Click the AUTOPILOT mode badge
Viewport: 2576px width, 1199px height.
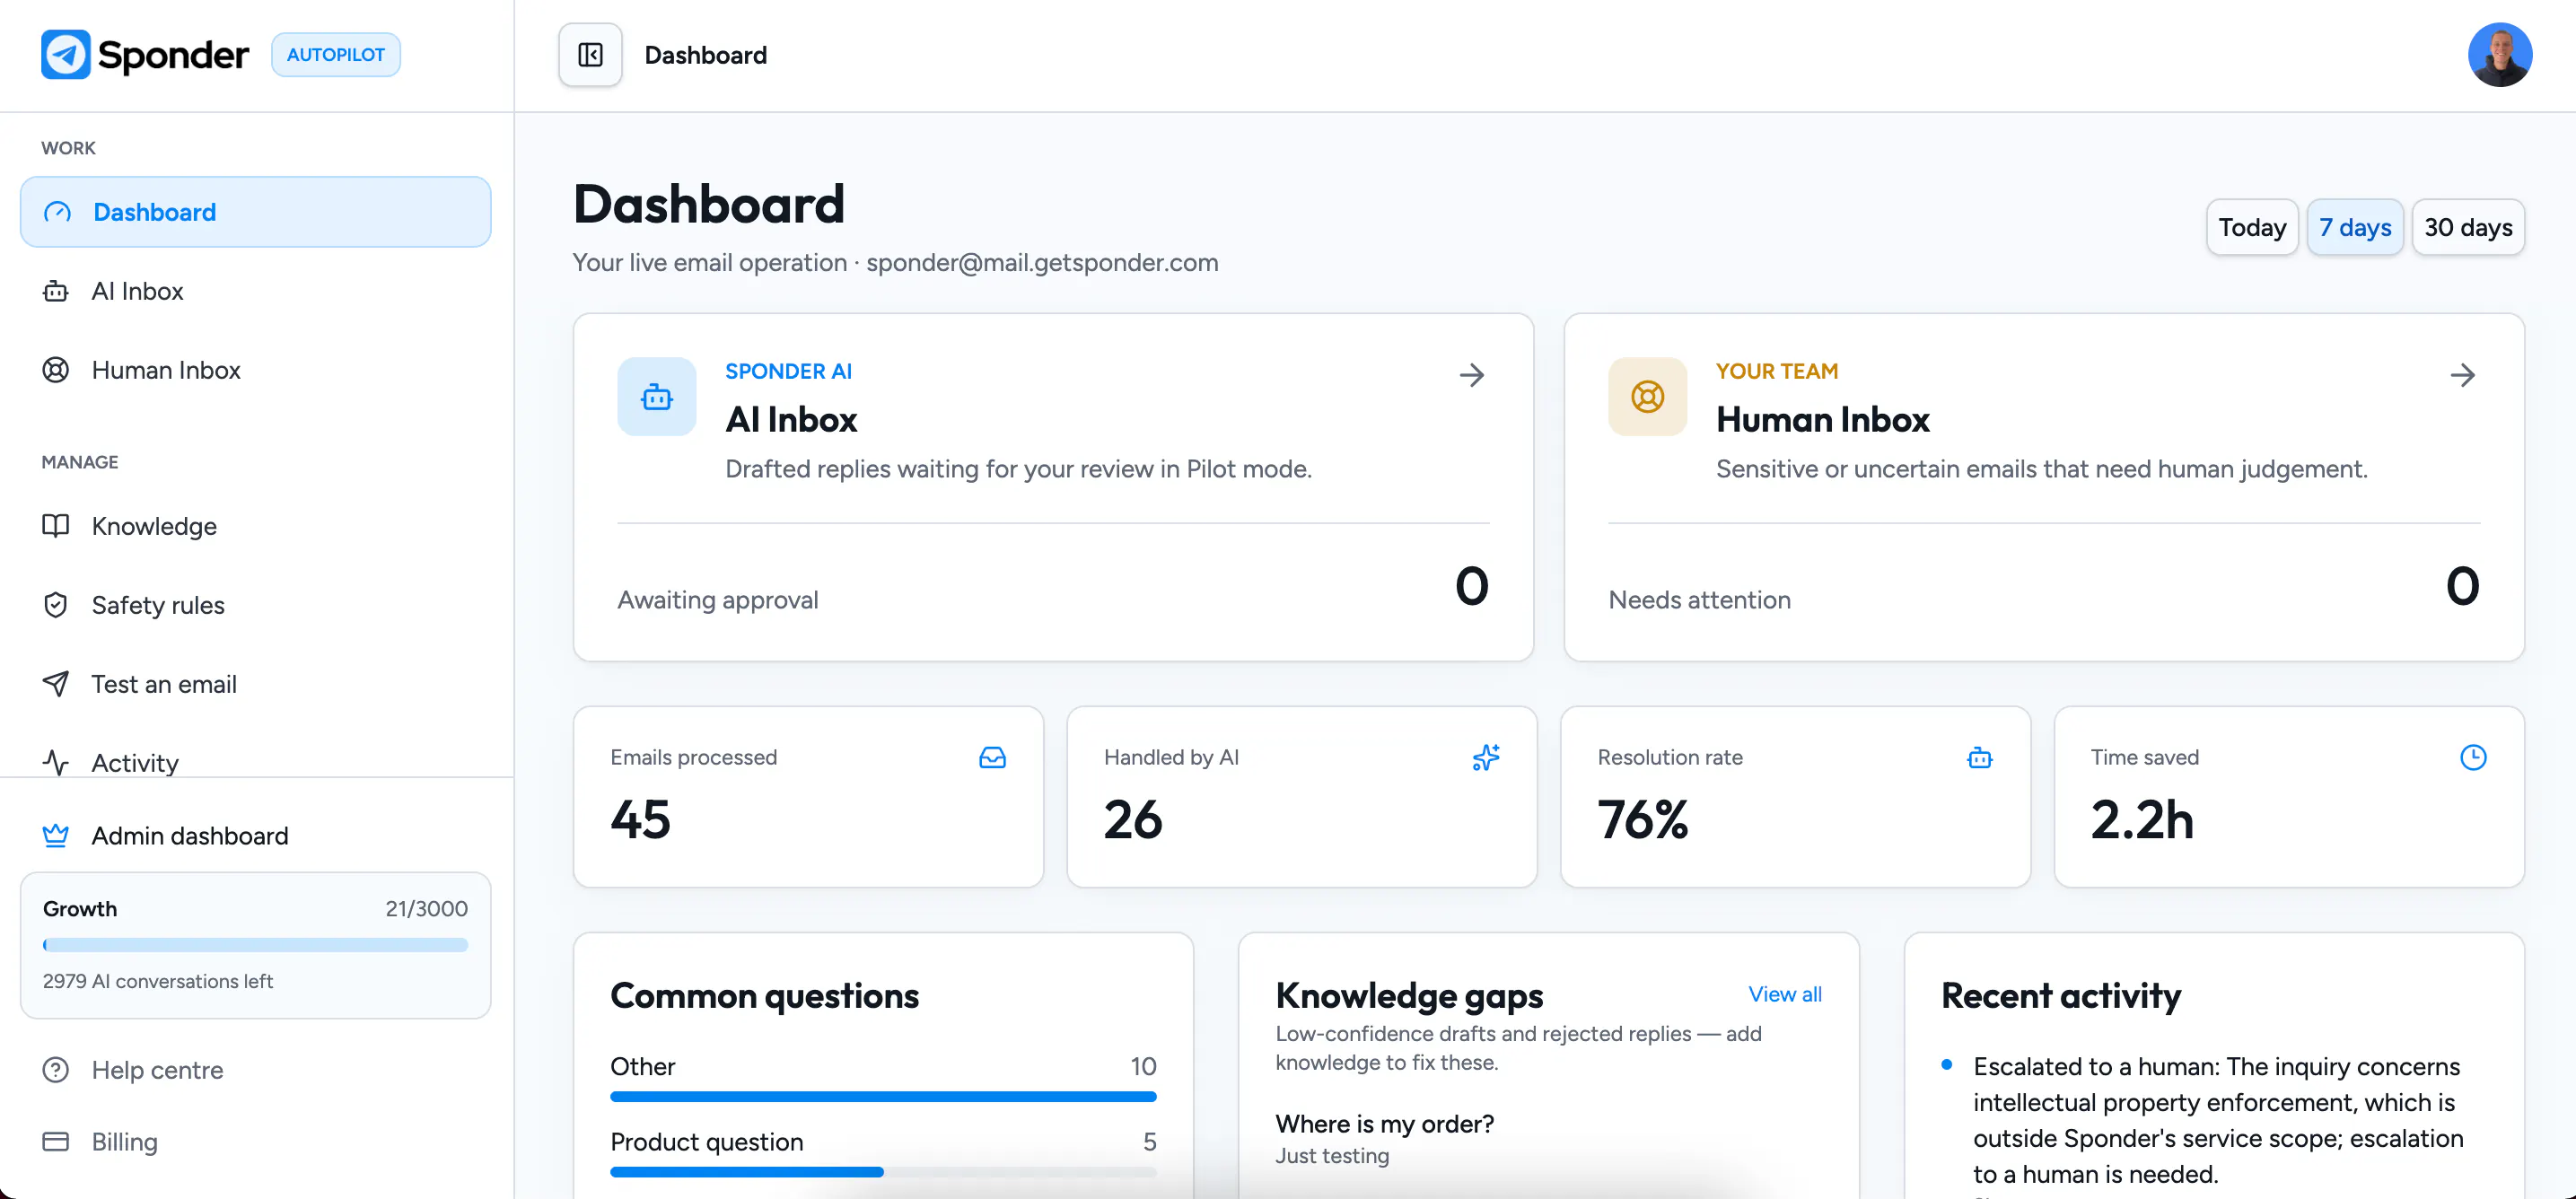coord(336,55)
